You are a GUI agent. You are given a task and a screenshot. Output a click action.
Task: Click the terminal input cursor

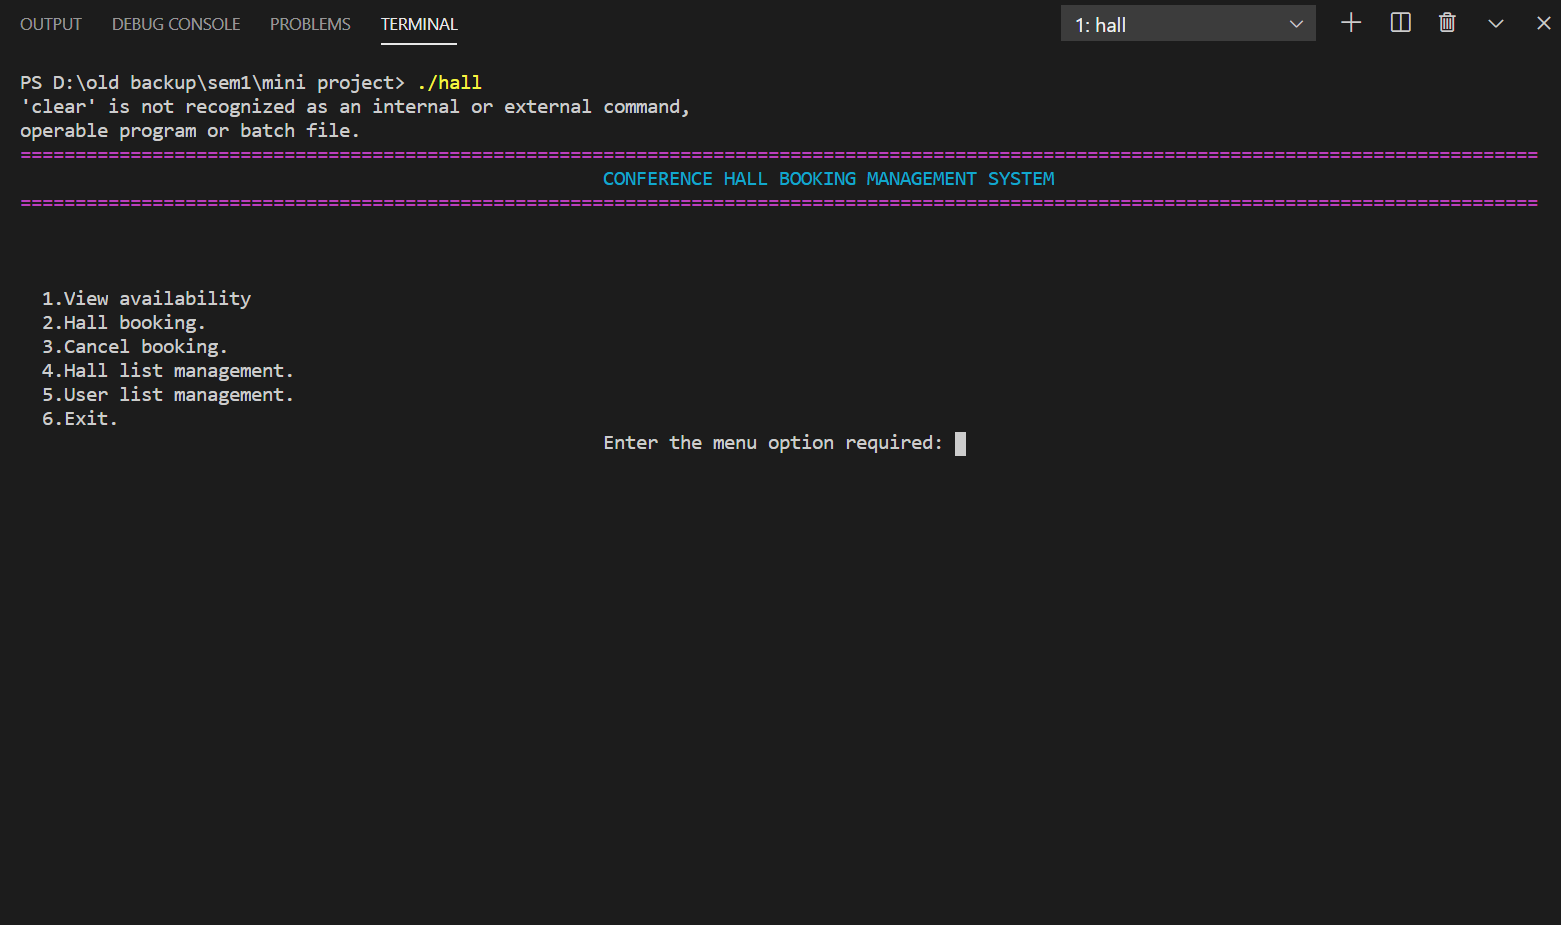tap(959, 442)
